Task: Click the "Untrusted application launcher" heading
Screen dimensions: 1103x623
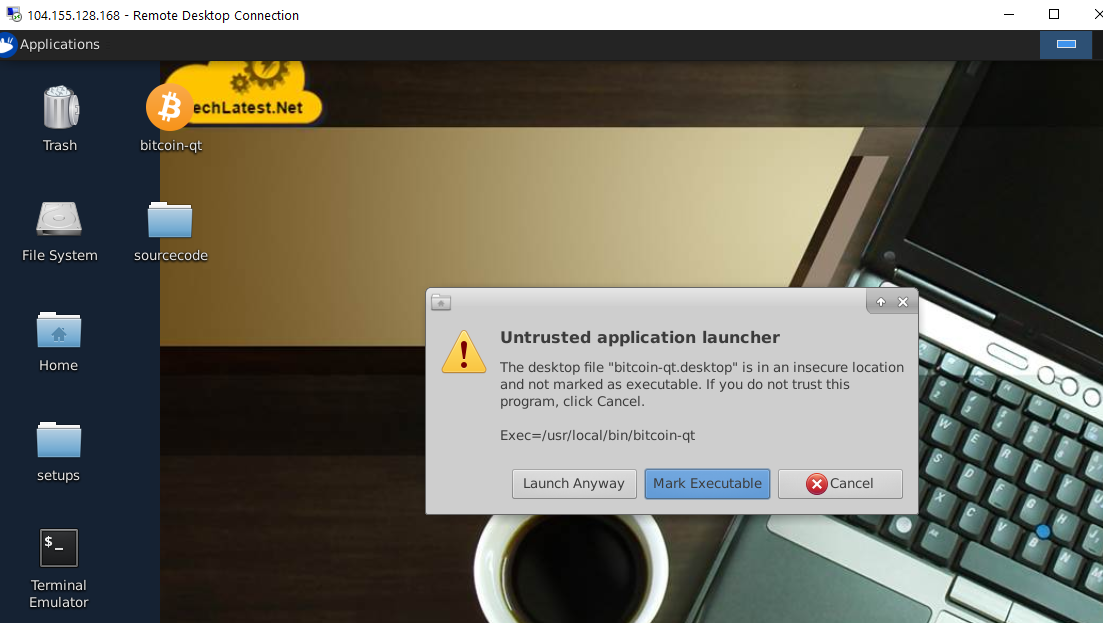Action: point(640,338)
